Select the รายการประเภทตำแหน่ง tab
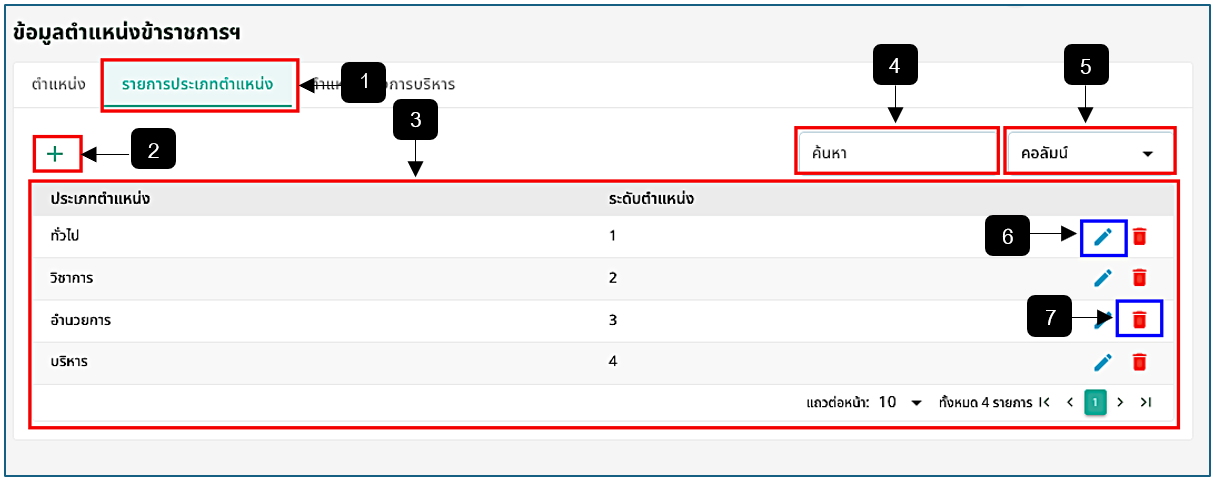The image size is (1213, 480). 197,84
